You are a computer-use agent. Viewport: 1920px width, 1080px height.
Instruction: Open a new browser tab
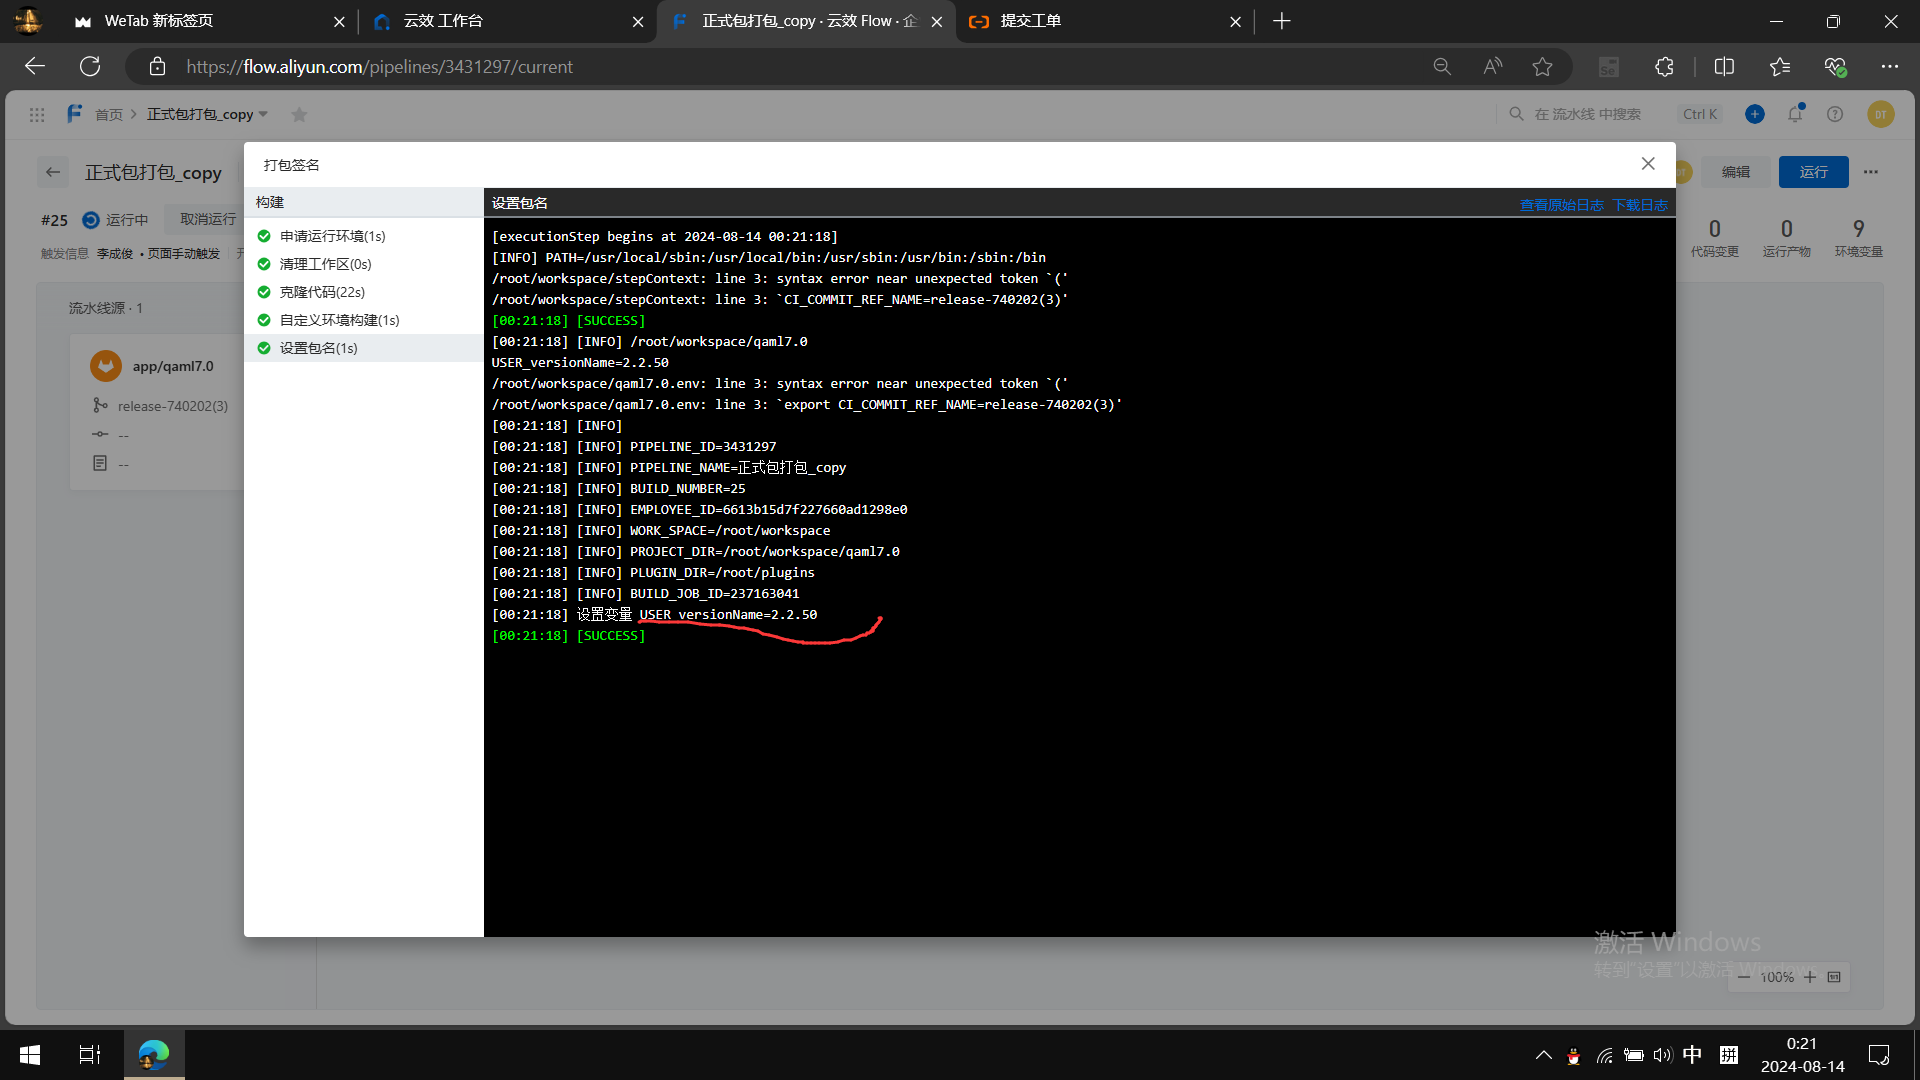(x=1282, y=21)
